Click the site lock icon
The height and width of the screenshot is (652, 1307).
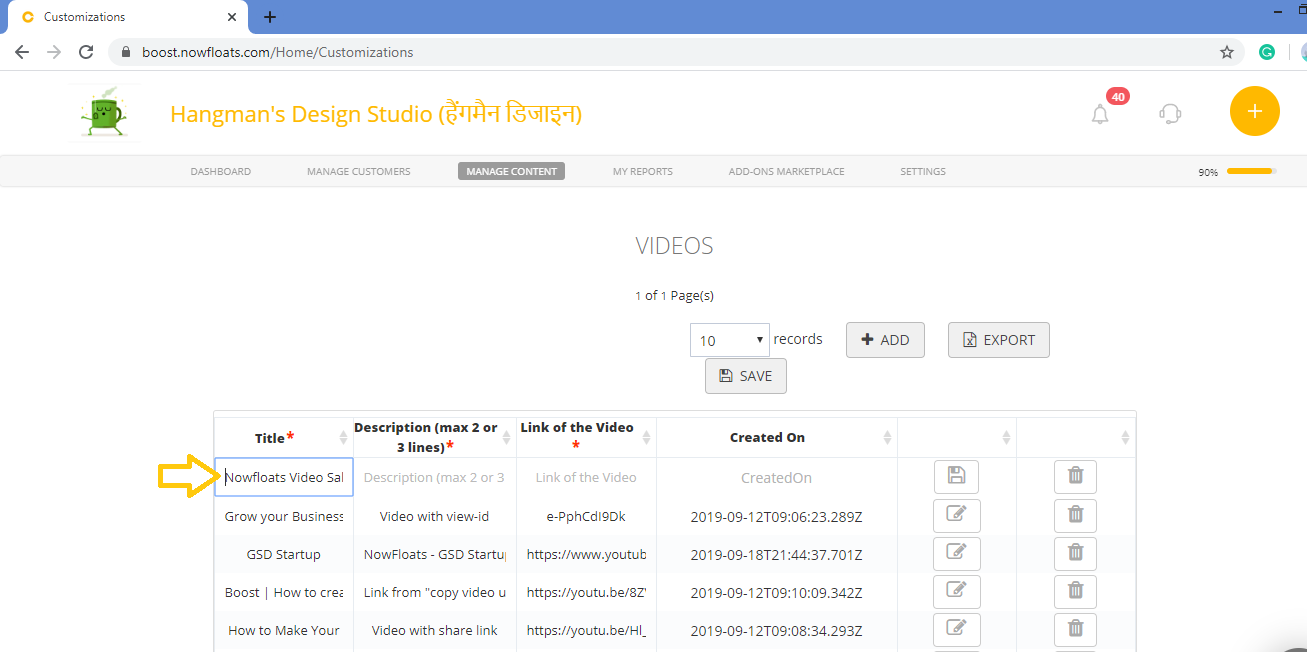[x=126, y=52]
